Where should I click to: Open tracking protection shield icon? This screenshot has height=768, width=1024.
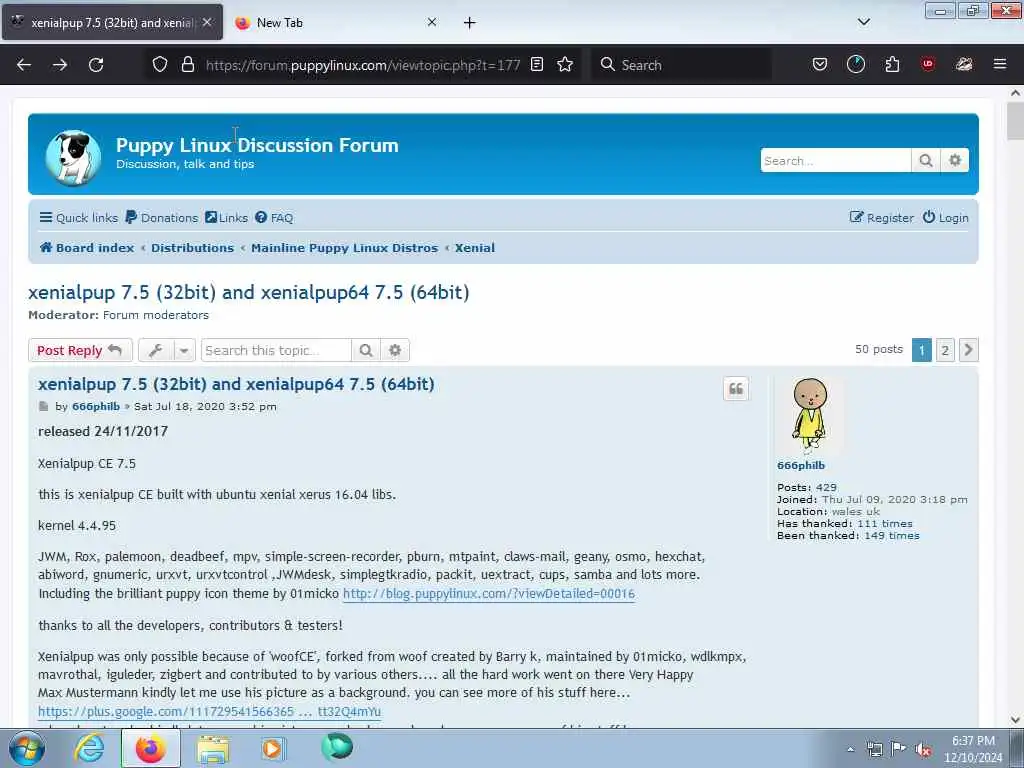(x=160, y=64)
